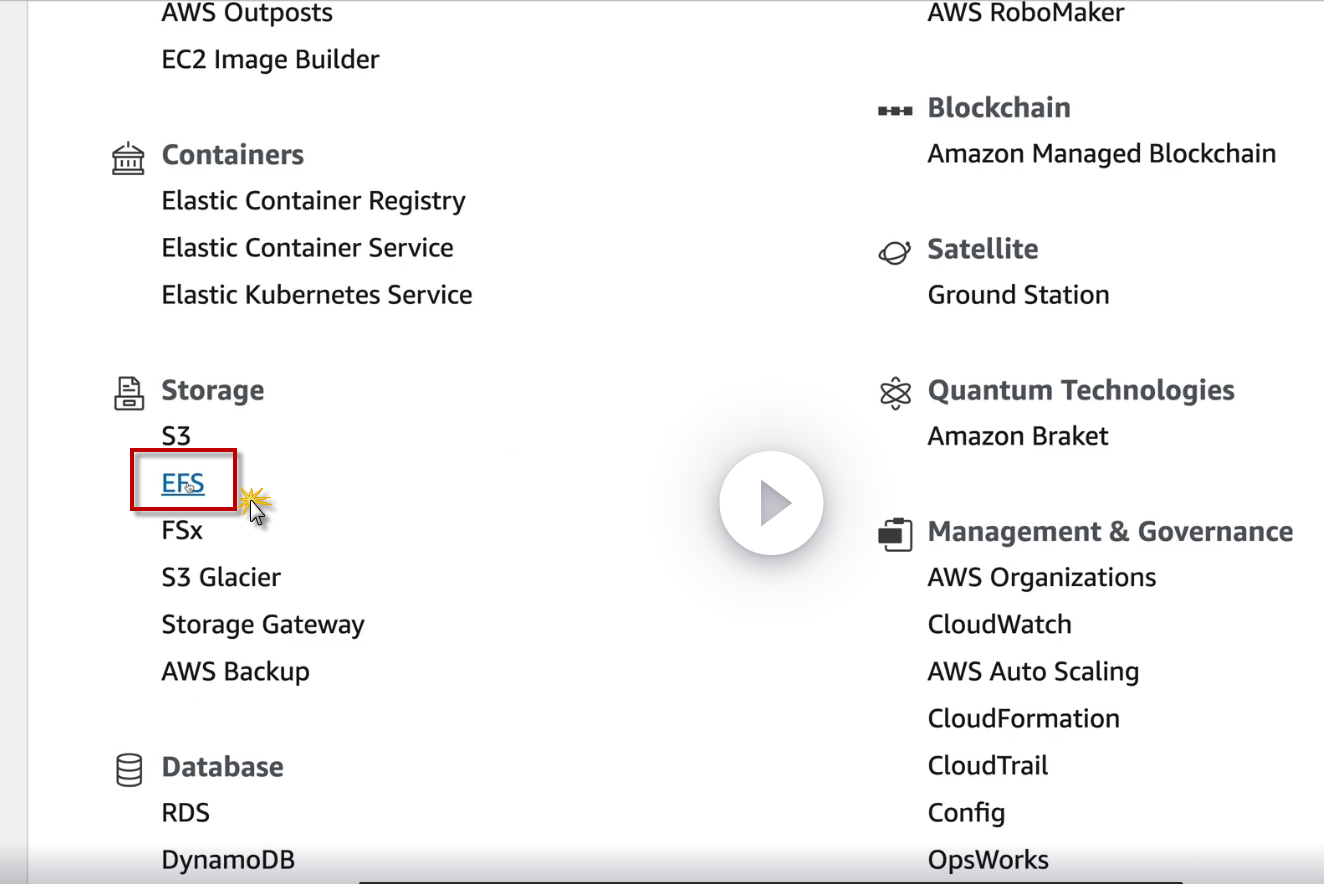Open the EFS service link

click(x=183, y=483)
